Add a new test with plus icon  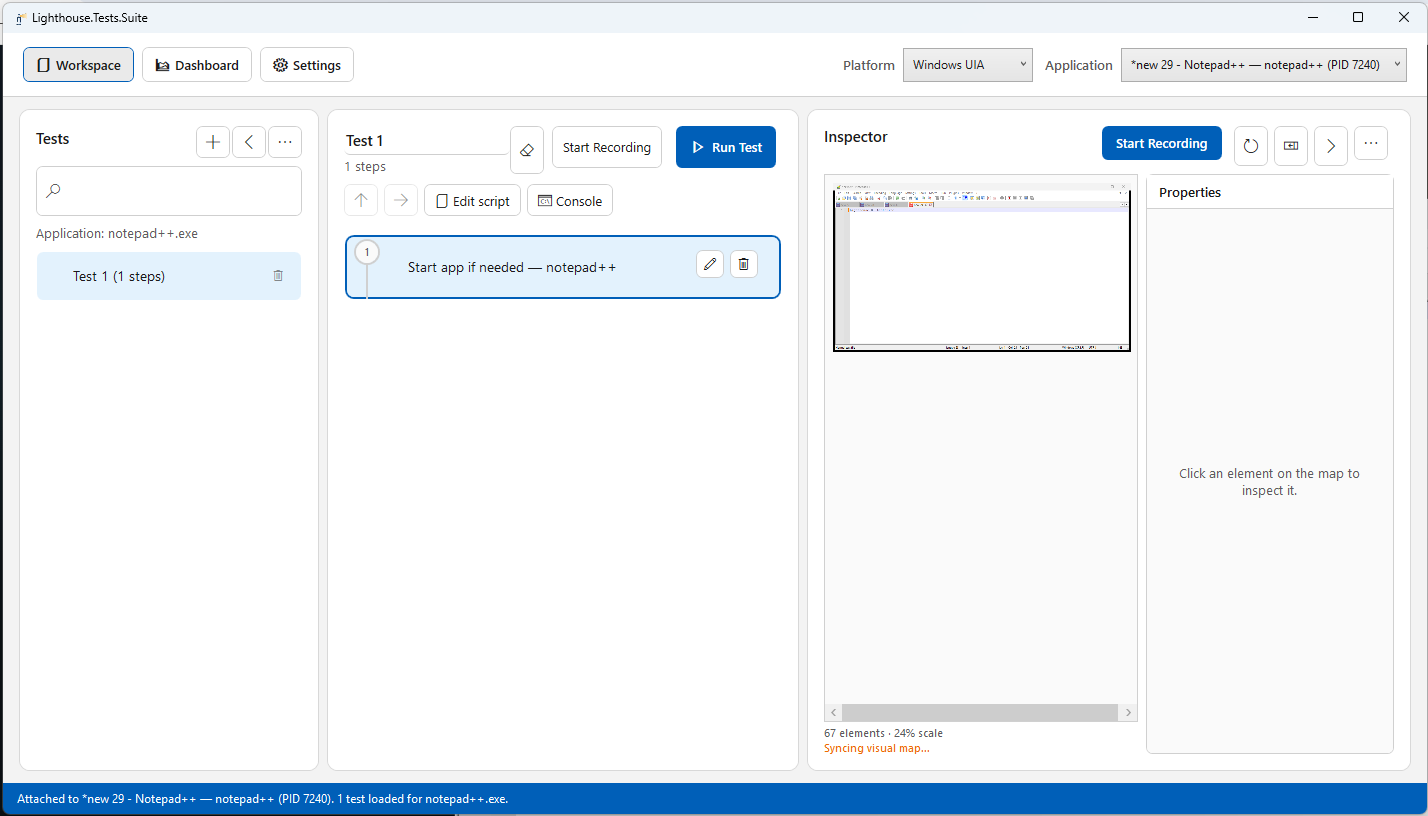coord(213,142)
